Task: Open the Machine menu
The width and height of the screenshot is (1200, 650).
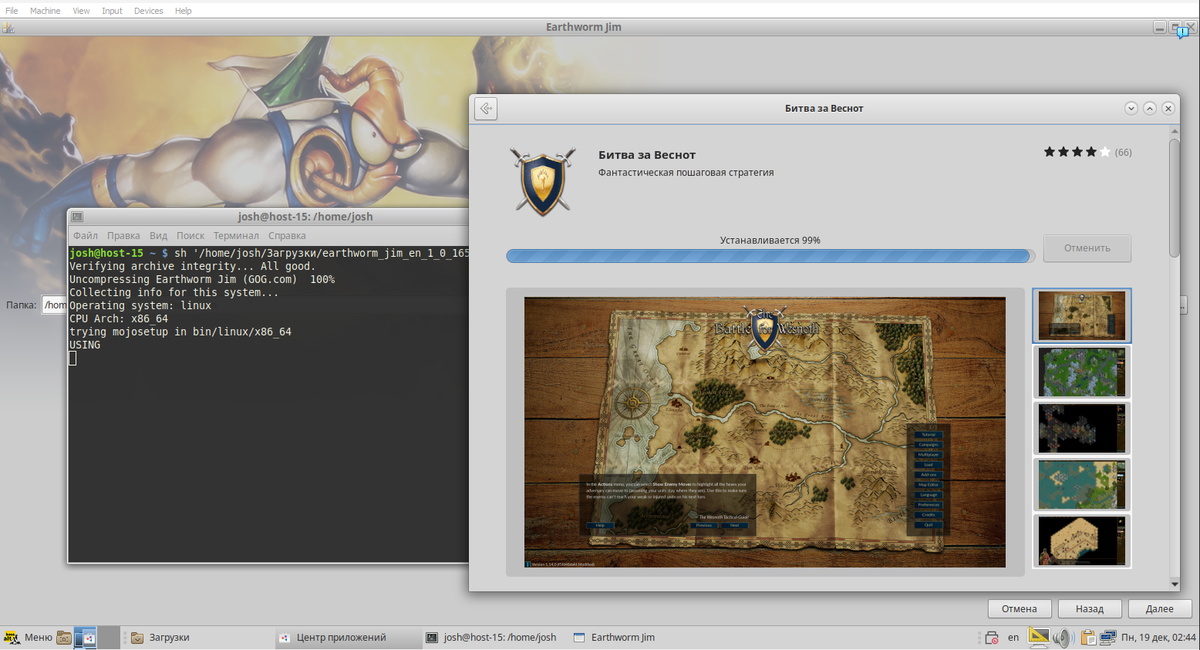Action: coord(45,10)
